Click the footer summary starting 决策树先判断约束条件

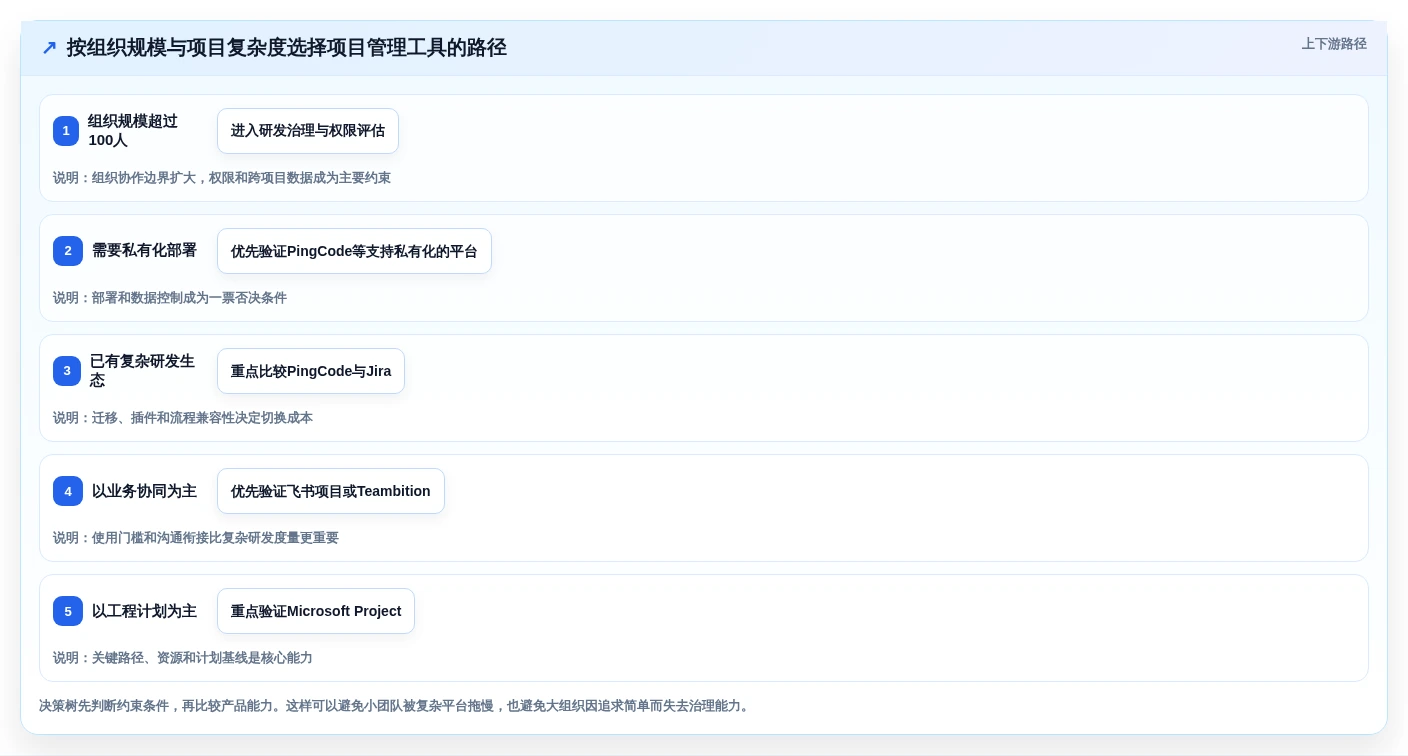(x=396, y=706)
